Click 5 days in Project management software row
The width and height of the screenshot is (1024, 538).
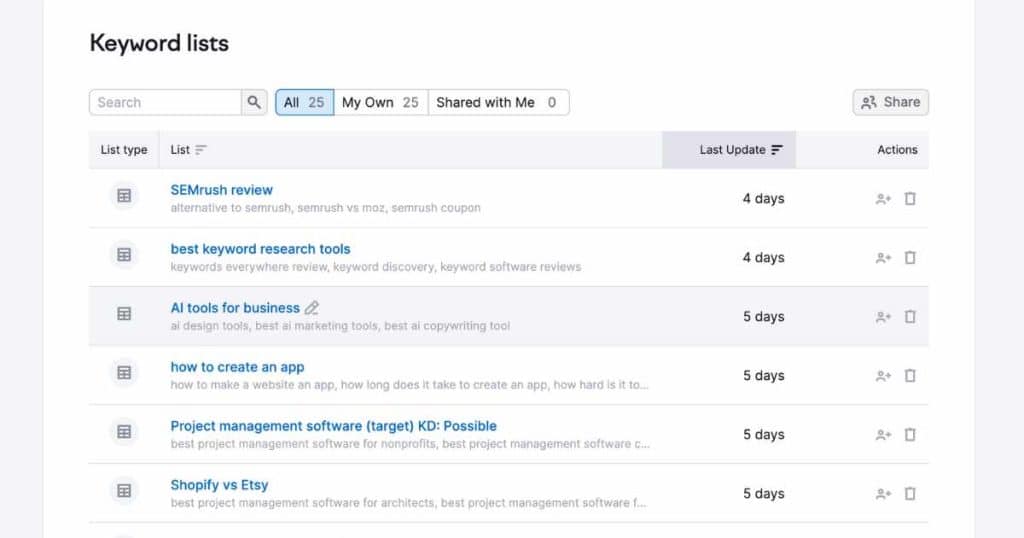763,435
